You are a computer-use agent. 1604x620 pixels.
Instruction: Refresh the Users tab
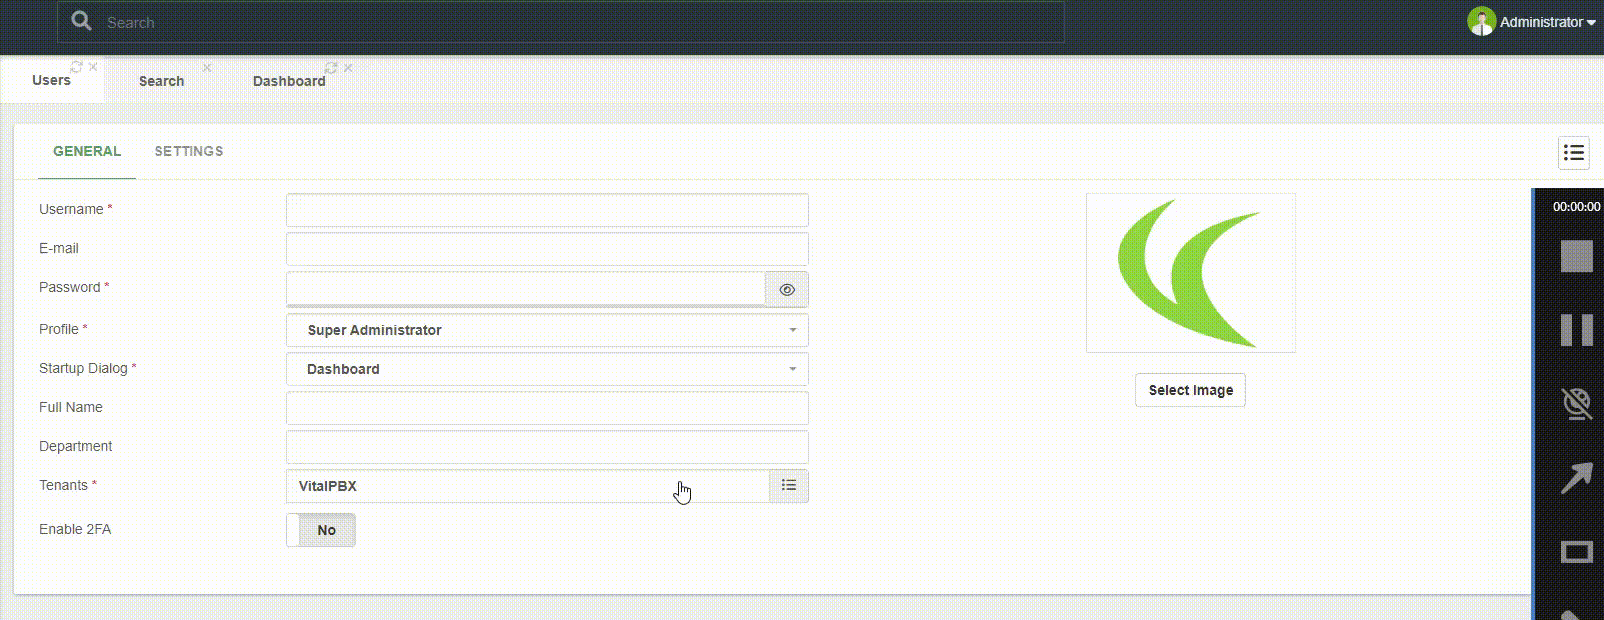pyautogui.click(x=76, y=67)
